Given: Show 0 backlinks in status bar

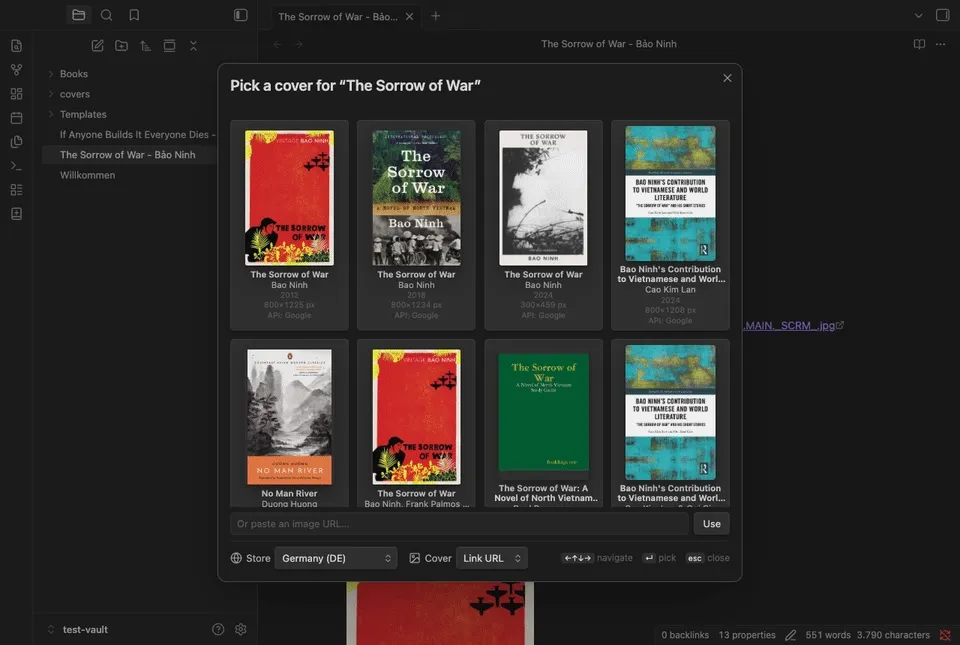Looking at the screenshot, I should 684,635.
